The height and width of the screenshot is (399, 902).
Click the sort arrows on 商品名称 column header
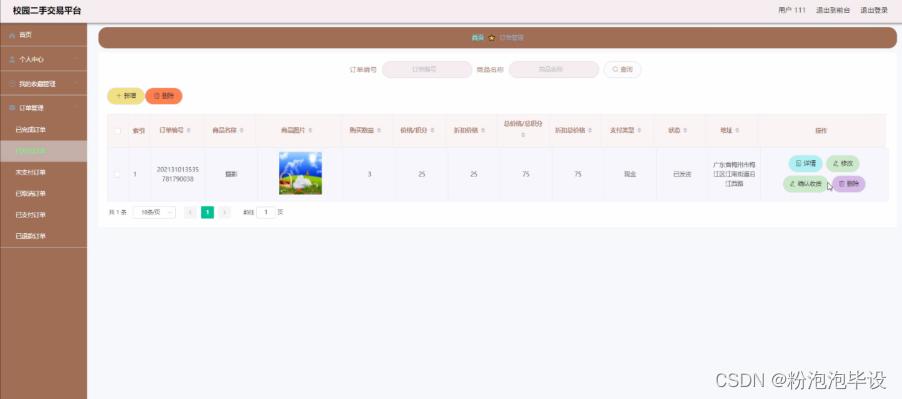click(242, 131)
